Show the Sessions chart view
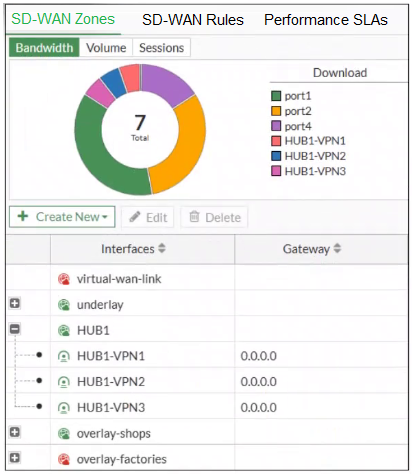This screenshot has width=412, height=474. click(161, 48)
